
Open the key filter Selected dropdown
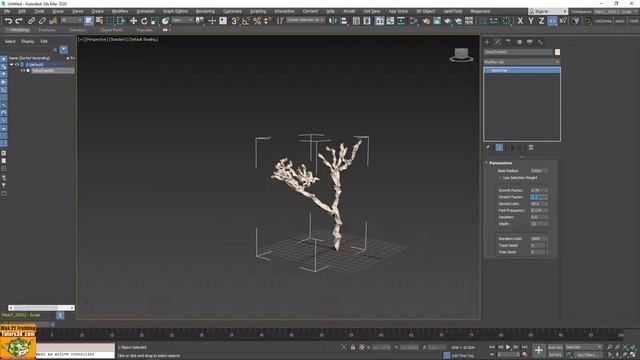[x=584, y=347]
